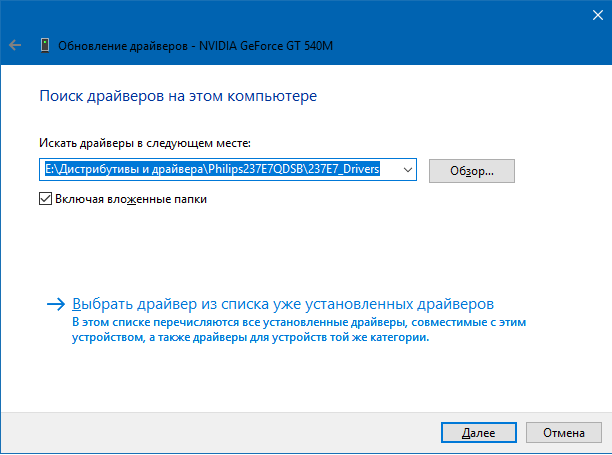This screenshot has height=455, width=612.
Task: Click the Поиск драйверов на этом компьютере heading
Action: [x=178, y=96]
